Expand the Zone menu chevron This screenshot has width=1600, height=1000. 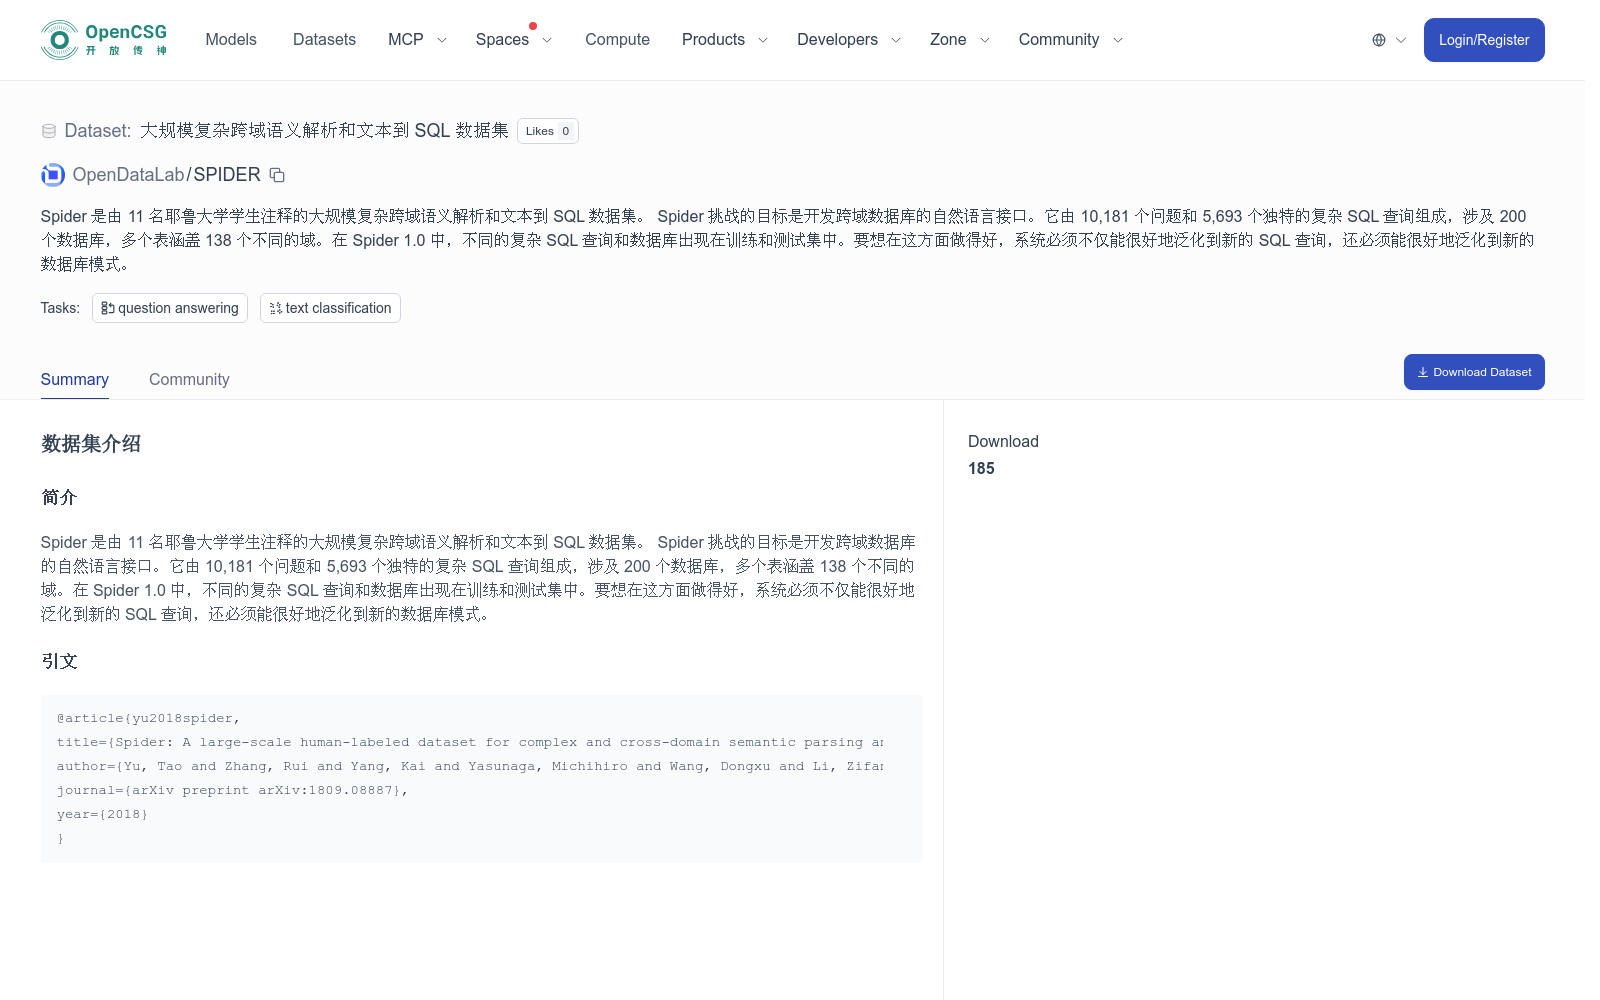tap(985, 40)
